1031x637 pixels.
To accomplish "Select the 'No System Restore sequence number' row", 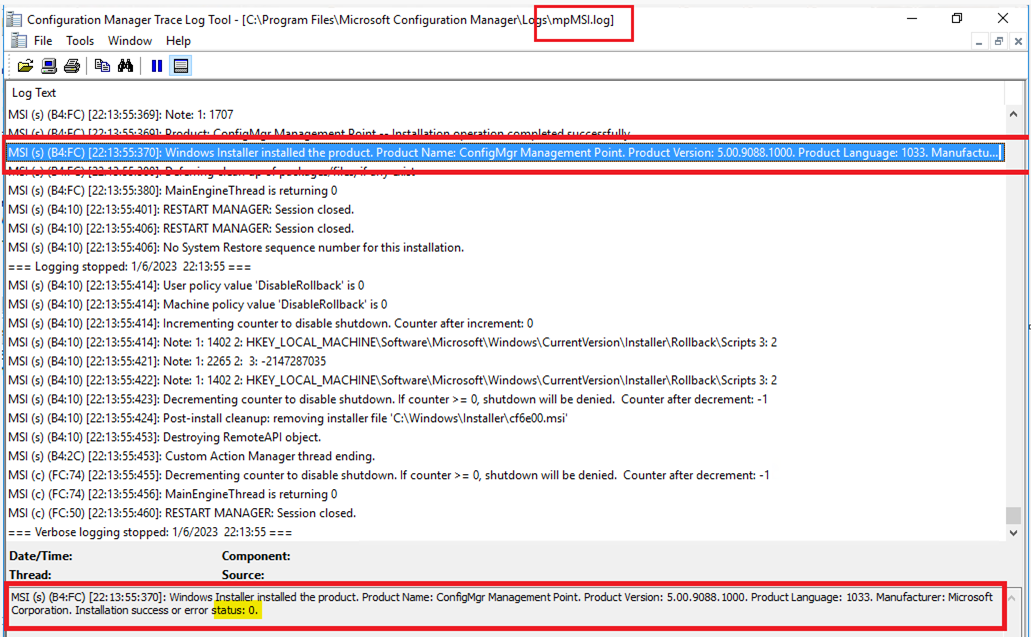I will [x=506, y=248].
